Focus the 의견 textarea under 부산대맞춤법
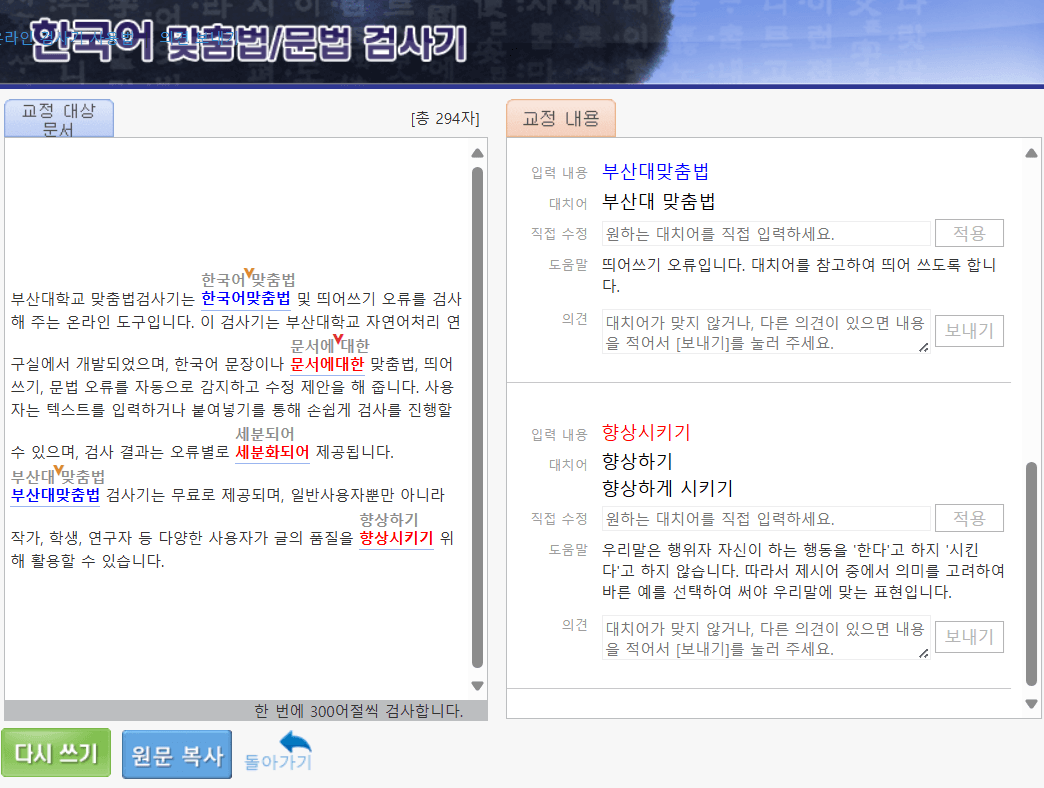1044x788 pixels. coord(766,331)
